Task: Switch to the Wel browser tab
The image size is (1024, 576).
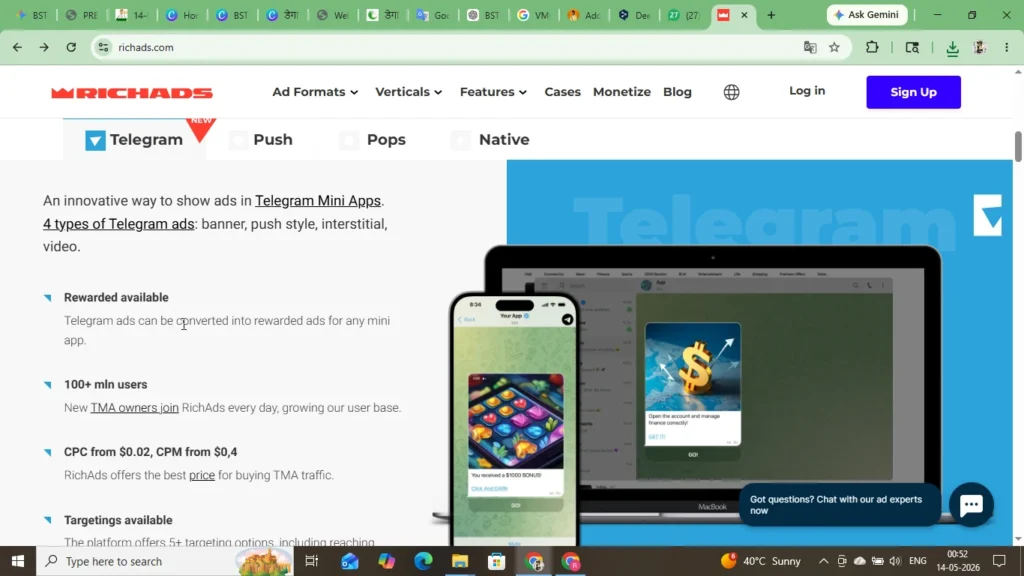Action: pyautogui.click(x=332, y=15)
